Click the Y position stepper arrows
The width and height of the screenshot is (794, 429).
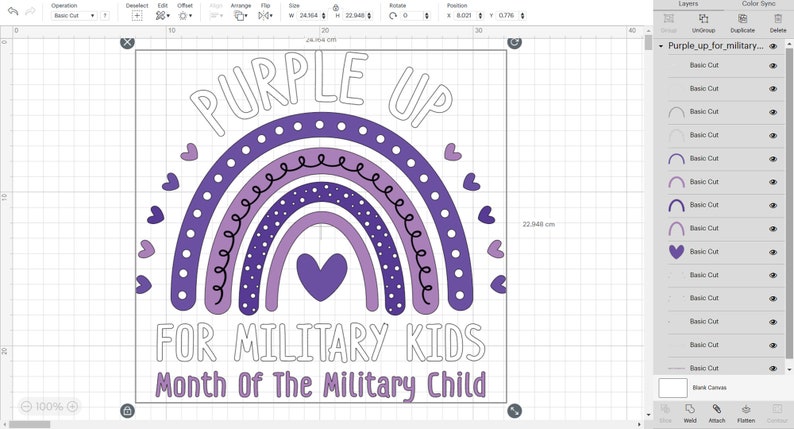click(x=523, y=16)
